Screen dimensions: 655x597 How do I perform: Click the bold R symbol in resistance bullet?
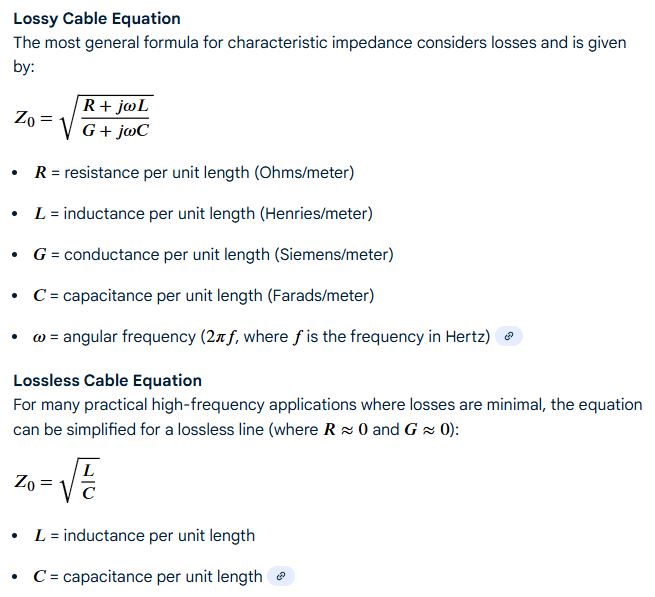(40, 173)
